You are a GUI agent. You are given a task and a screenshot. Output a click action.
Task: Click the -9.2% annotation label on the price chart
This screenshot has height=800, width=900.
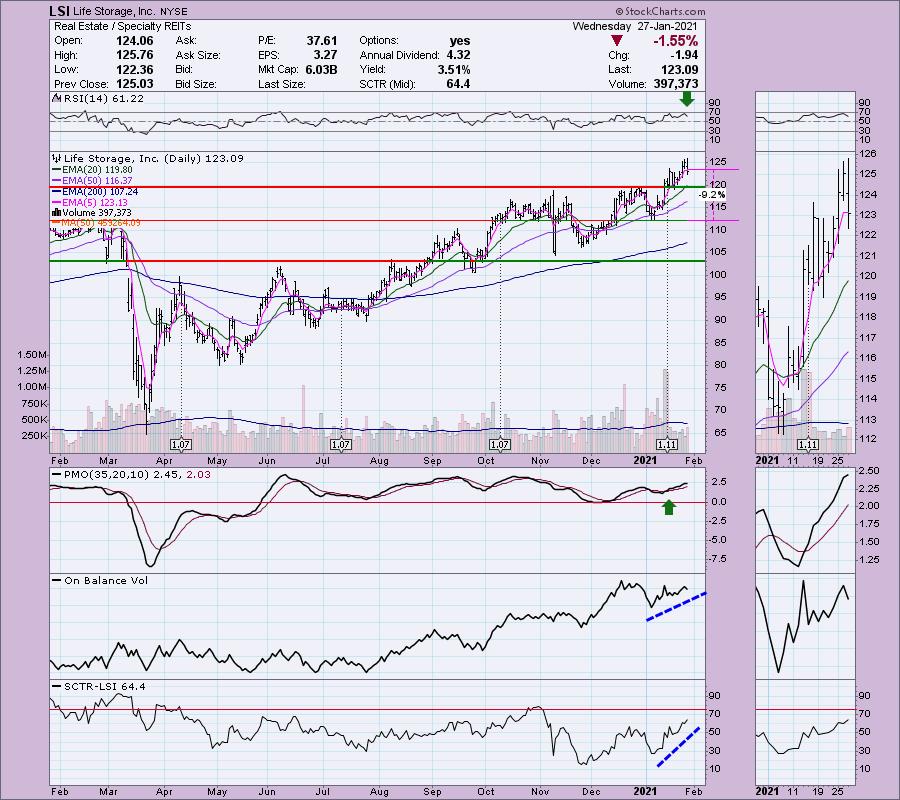pyautogui.click(x=712, y=195)
